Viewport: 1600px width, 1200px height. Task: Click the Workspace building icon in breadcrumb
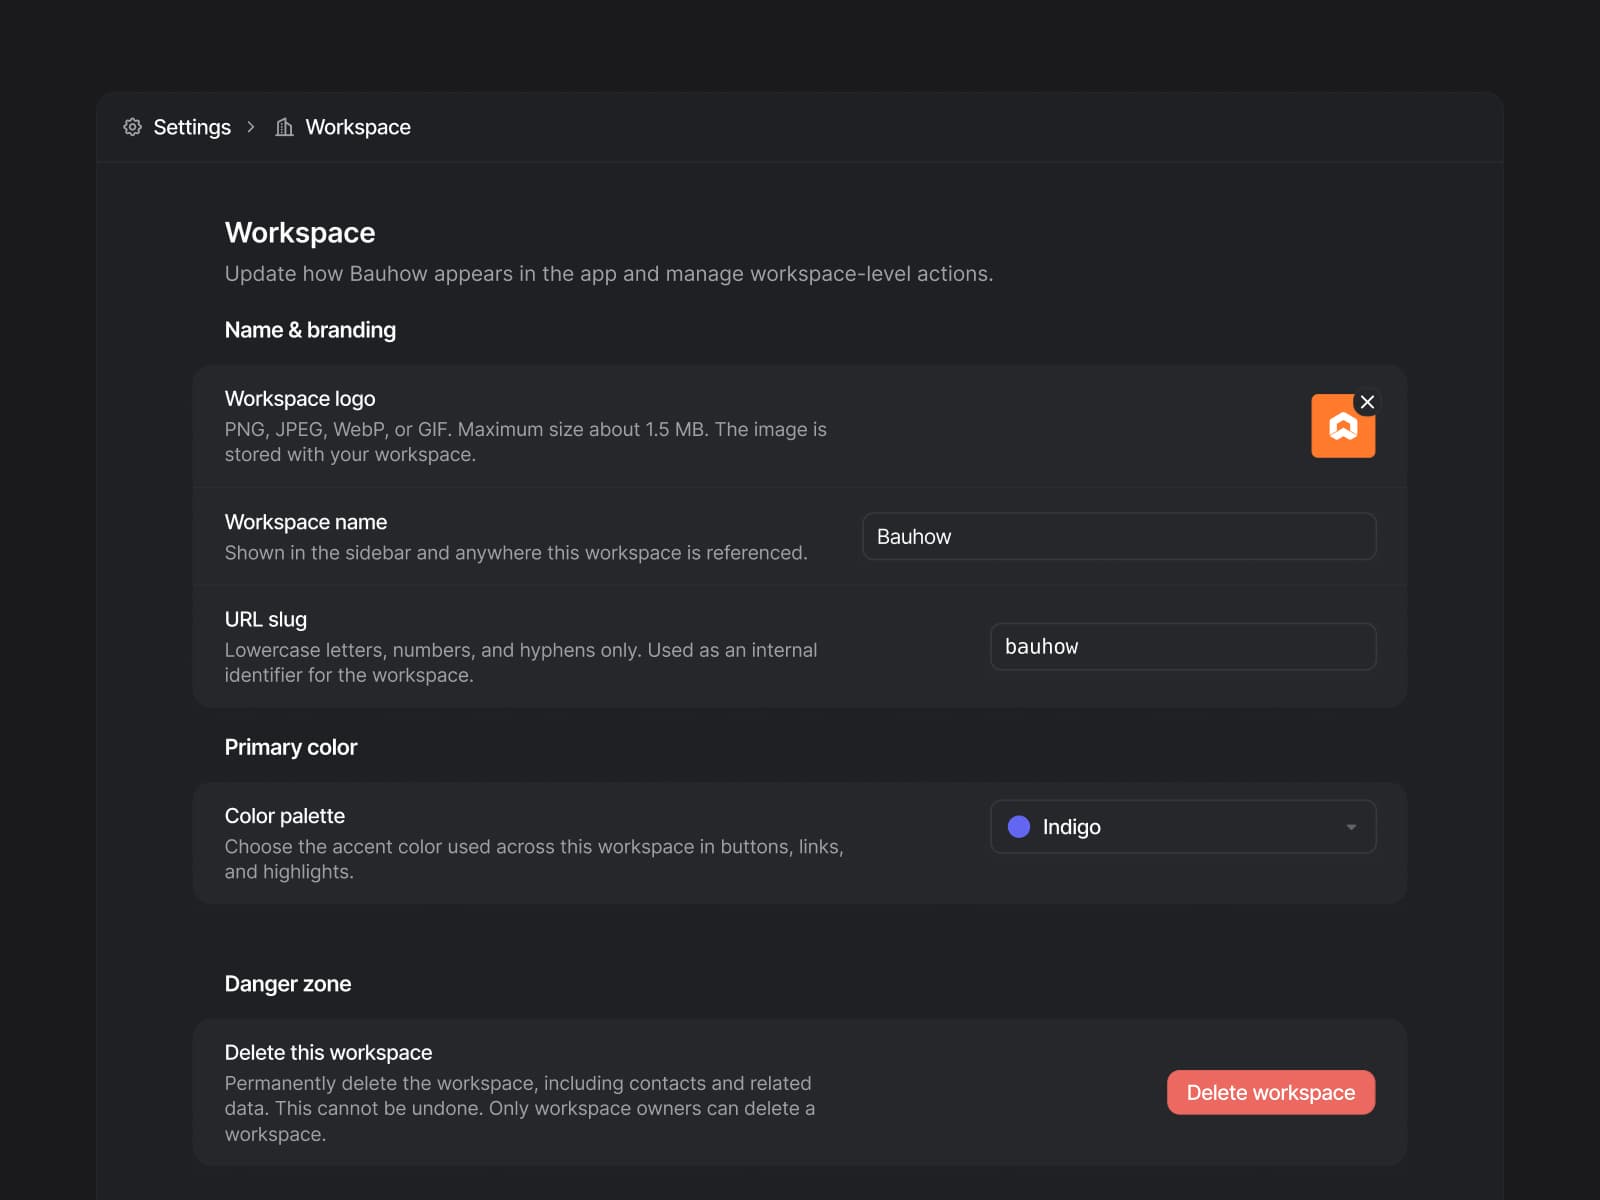tap(285, 127)
